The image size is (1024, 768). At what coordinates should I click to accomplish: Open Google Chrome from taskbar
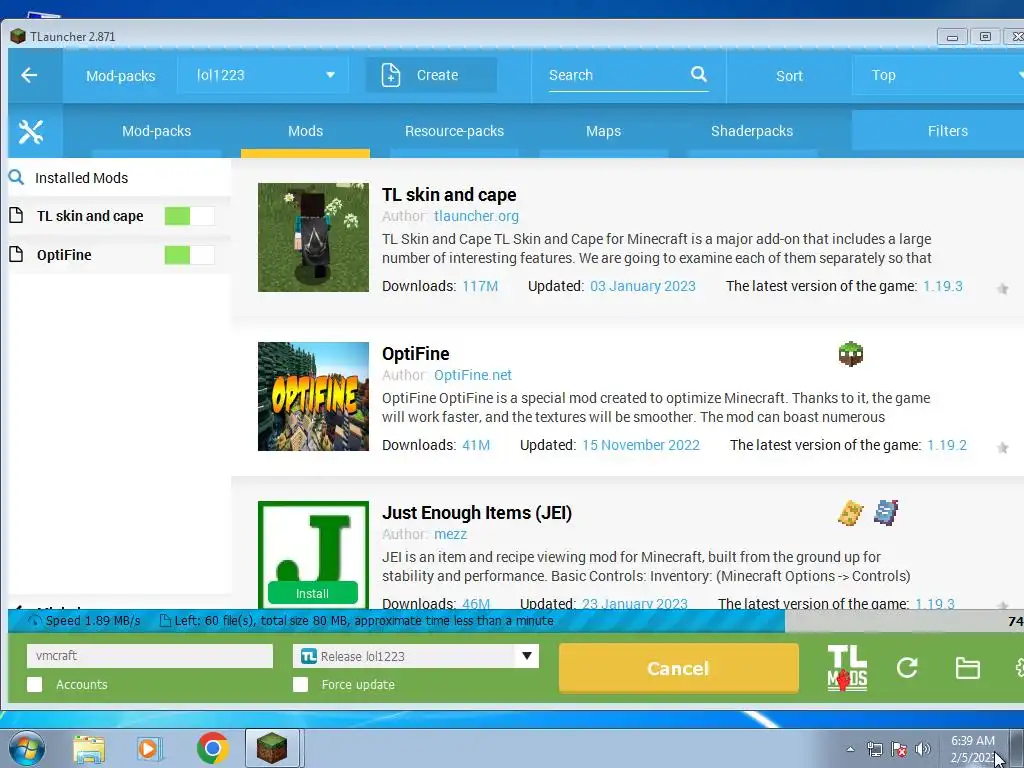click(x=212, y=748)
